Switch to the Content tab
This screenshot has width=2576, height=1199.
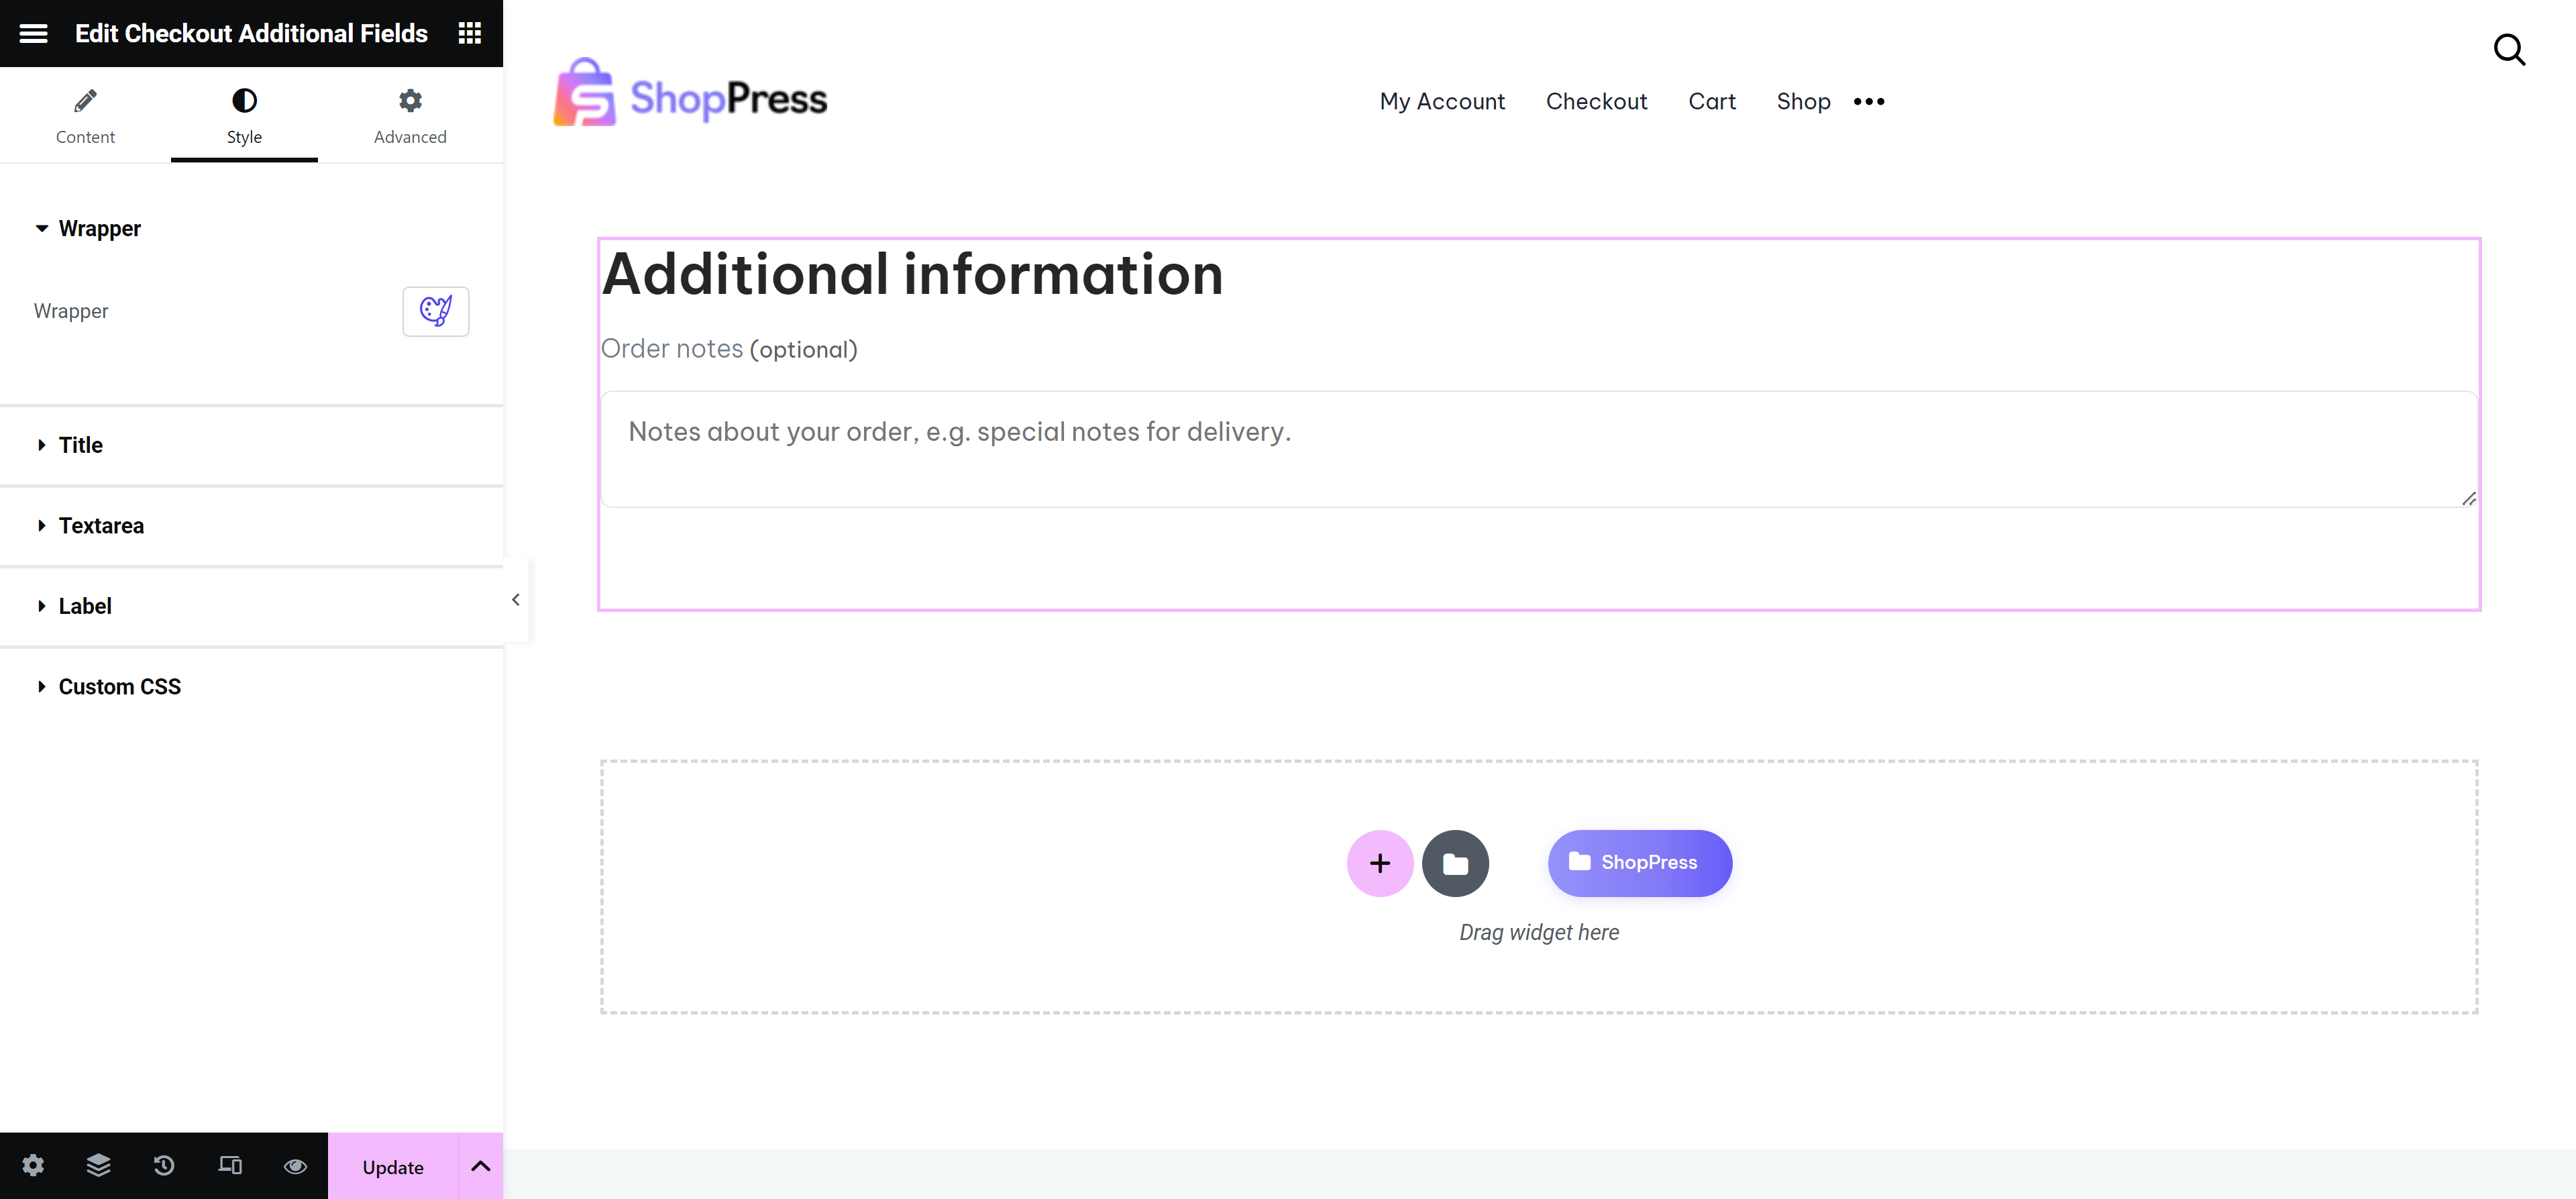[85, 116]
